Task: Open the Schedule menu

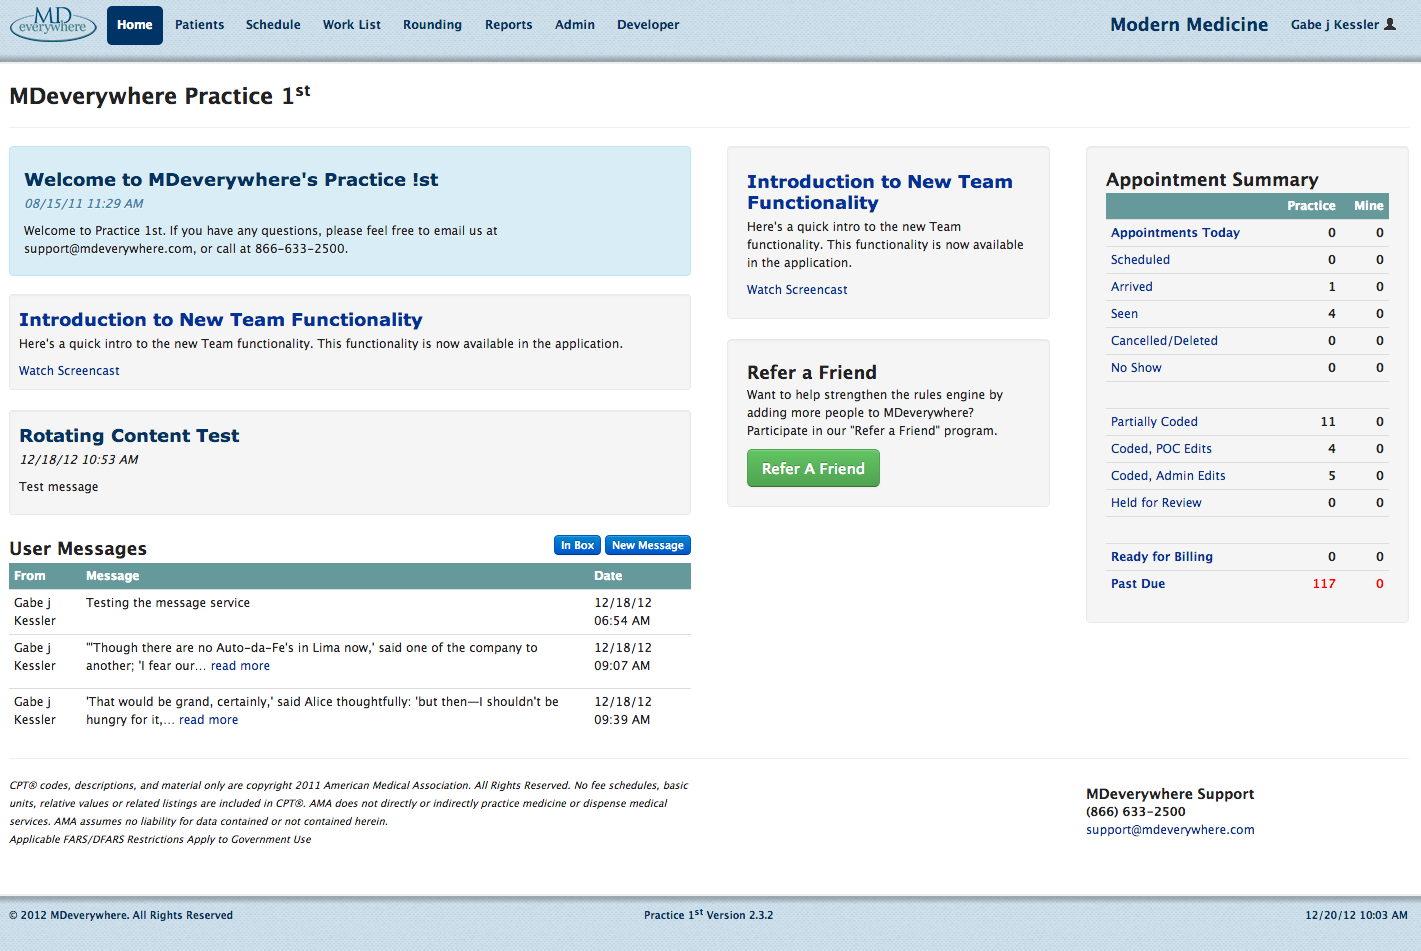Action: coord(273,25)
